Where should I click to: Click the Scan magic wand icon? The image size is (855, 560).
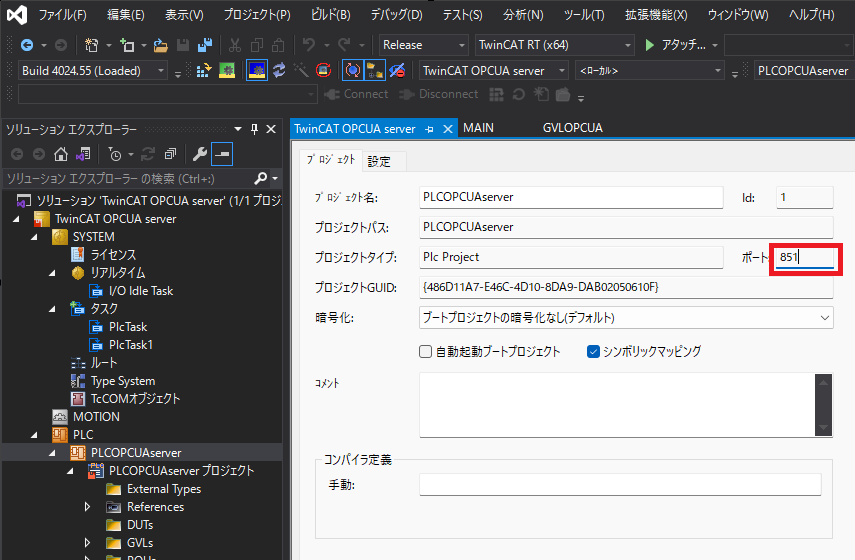pos(300,70)
